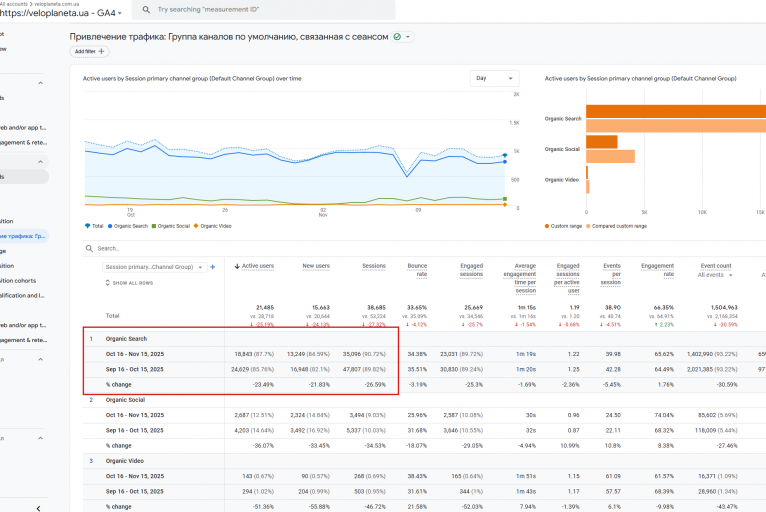This screenshot has height=512, width=766.
Task: Collapse the sidebar with the bottom chevron
Action: pyautogui.click(x=38, y=507)
